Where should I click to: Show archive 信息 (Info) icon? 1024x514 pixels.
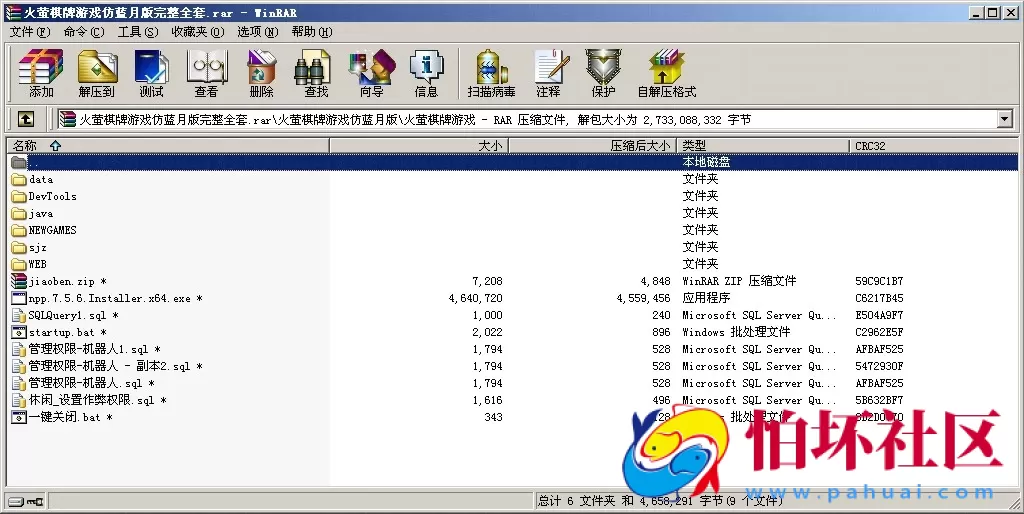(x=426, y=73)
